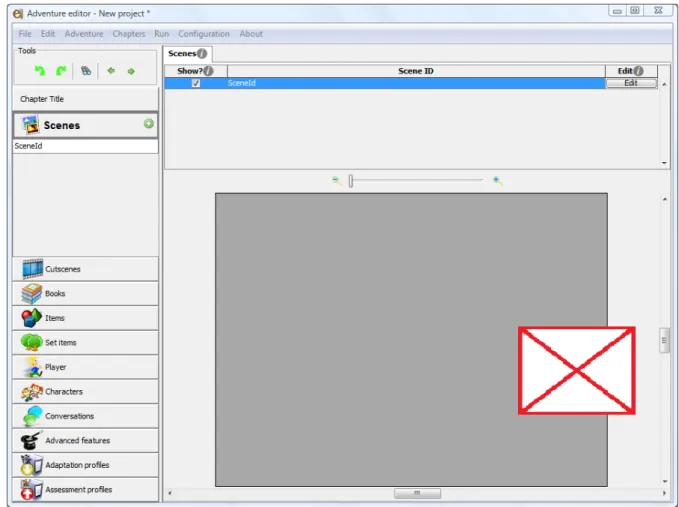Click the Edit button for SceneId row

631,83
